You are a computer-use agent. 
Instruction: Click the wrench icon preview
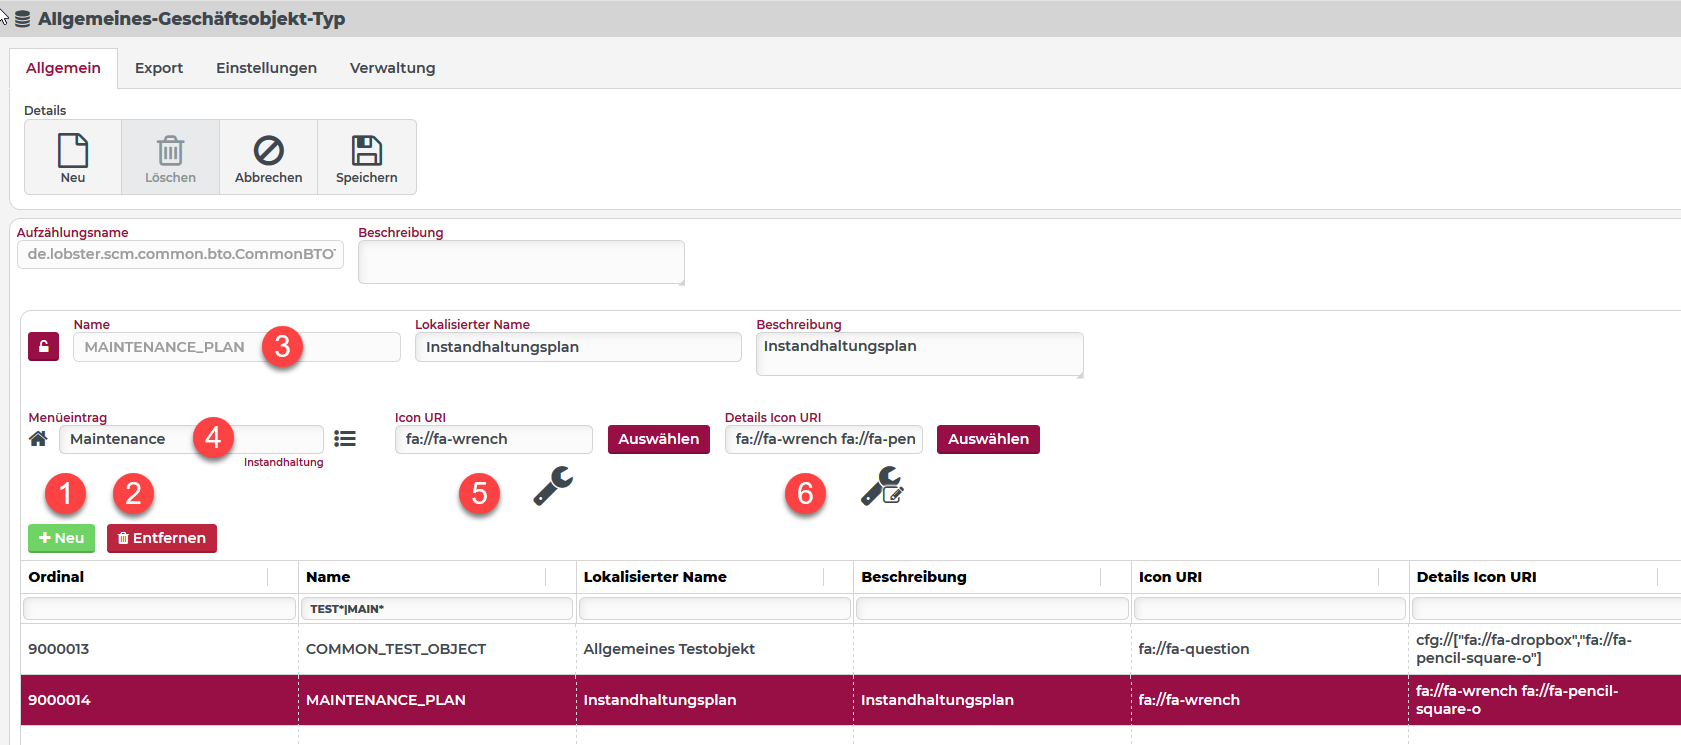click(553, 486)
